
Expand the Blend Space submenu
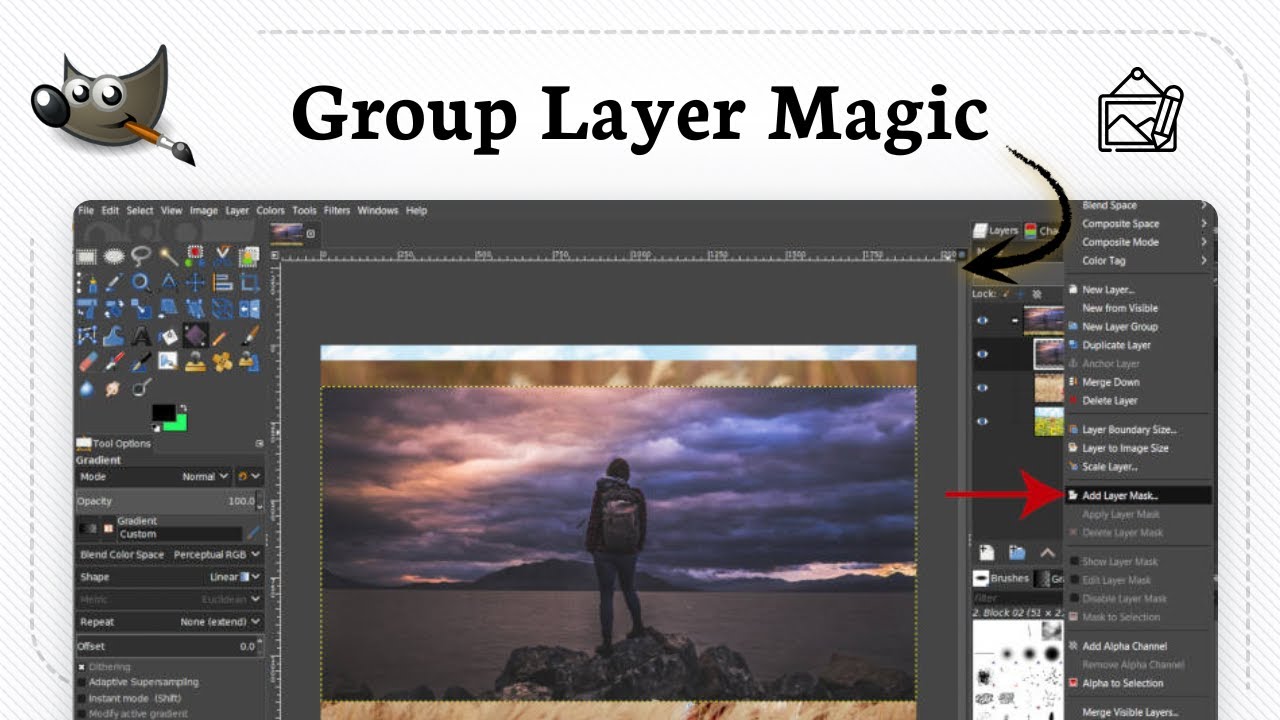(1138, 206)
